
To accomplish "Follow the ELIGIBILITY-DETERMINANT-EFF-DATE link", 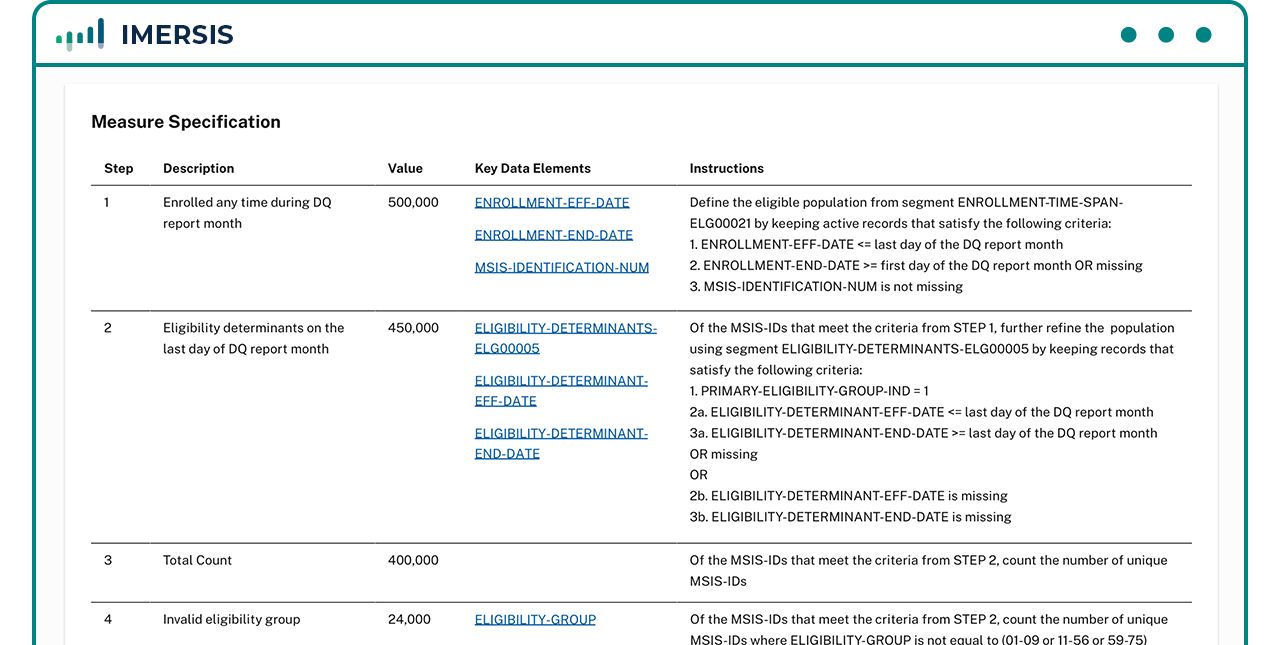I will pyautogui.click(x=561, y=391).
